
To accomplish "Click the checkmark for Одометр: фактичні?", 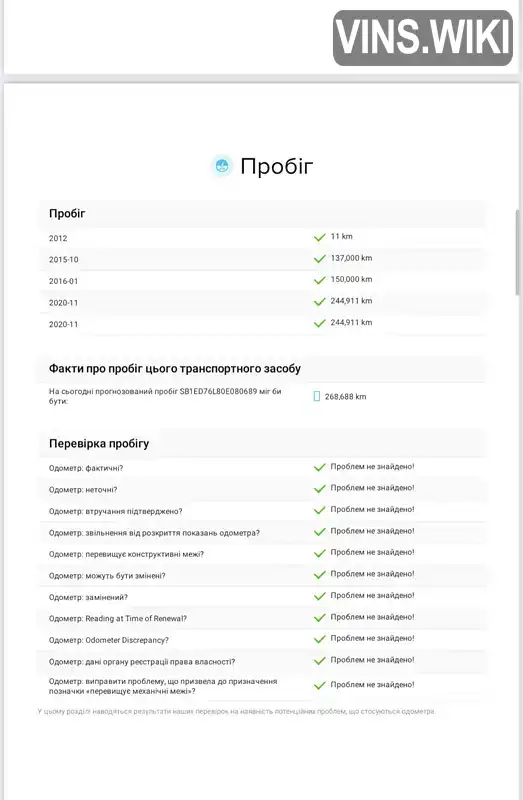I will 319,467.
